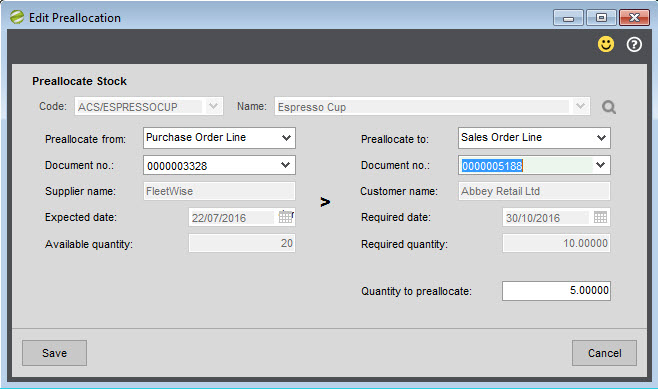Click the yellow smiley feedback icon
The height and width of the screenshot is (389, 658).
[606, 44]
